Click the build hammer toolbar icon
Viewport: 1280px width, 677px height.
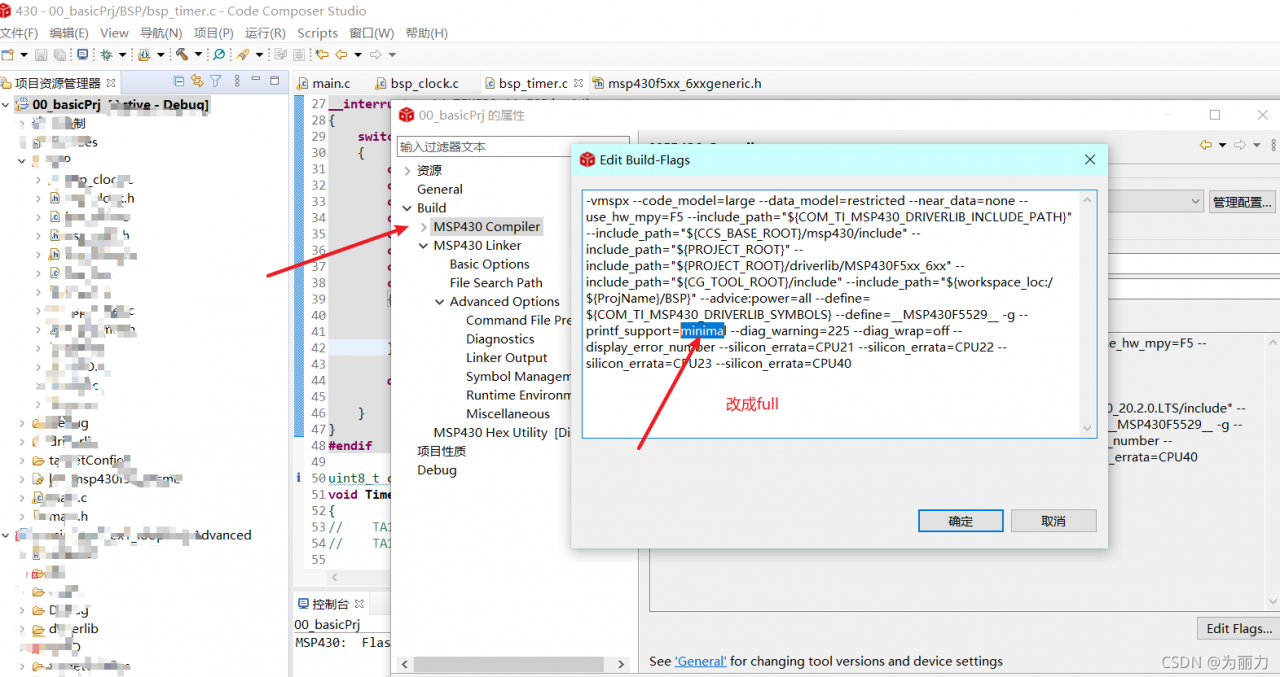coord(181,54)
